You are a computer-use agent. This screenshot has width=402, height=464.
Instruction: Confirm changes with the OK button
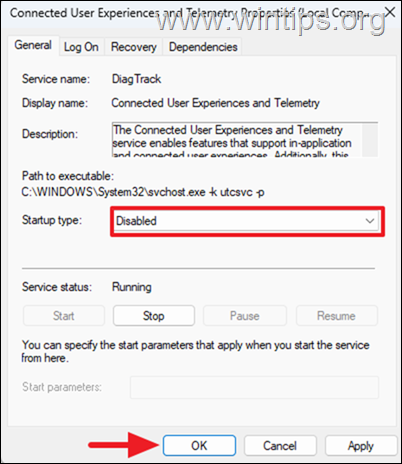click(199, 446)
